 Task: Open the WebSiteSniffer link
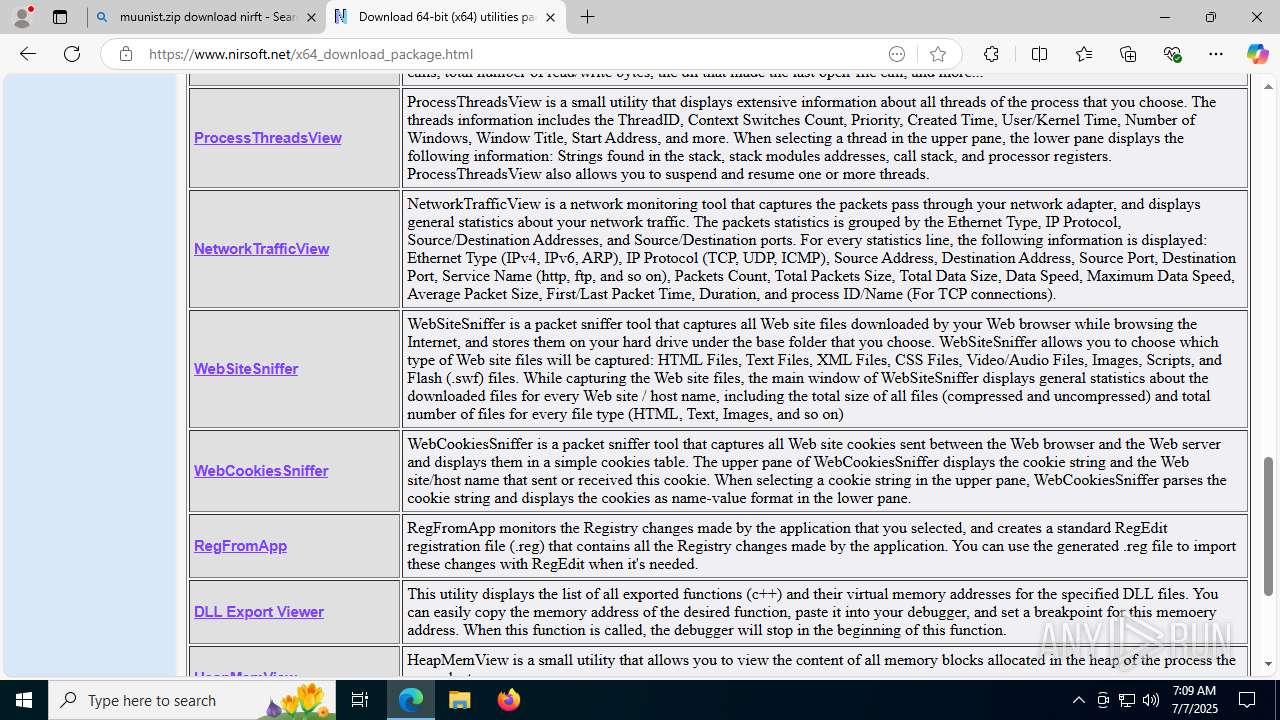(x=246, y=369)
